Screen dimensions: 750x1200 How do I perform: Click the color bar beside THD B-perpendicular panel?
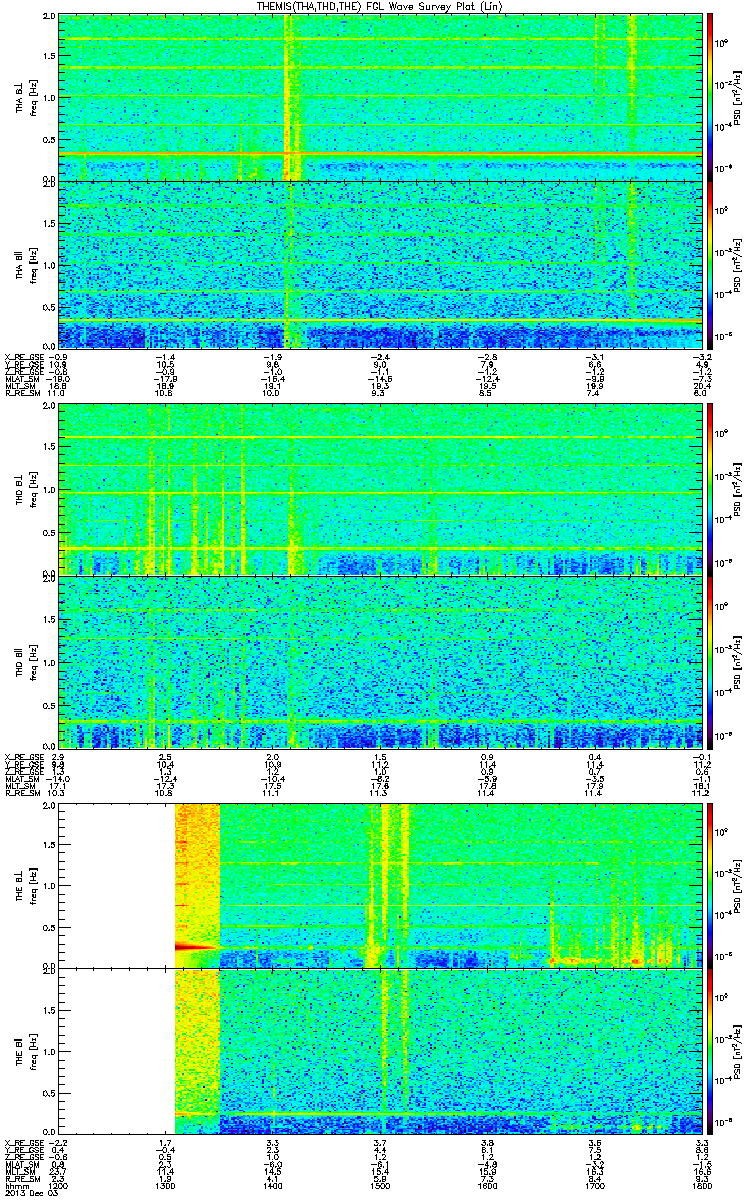[710, 489]
